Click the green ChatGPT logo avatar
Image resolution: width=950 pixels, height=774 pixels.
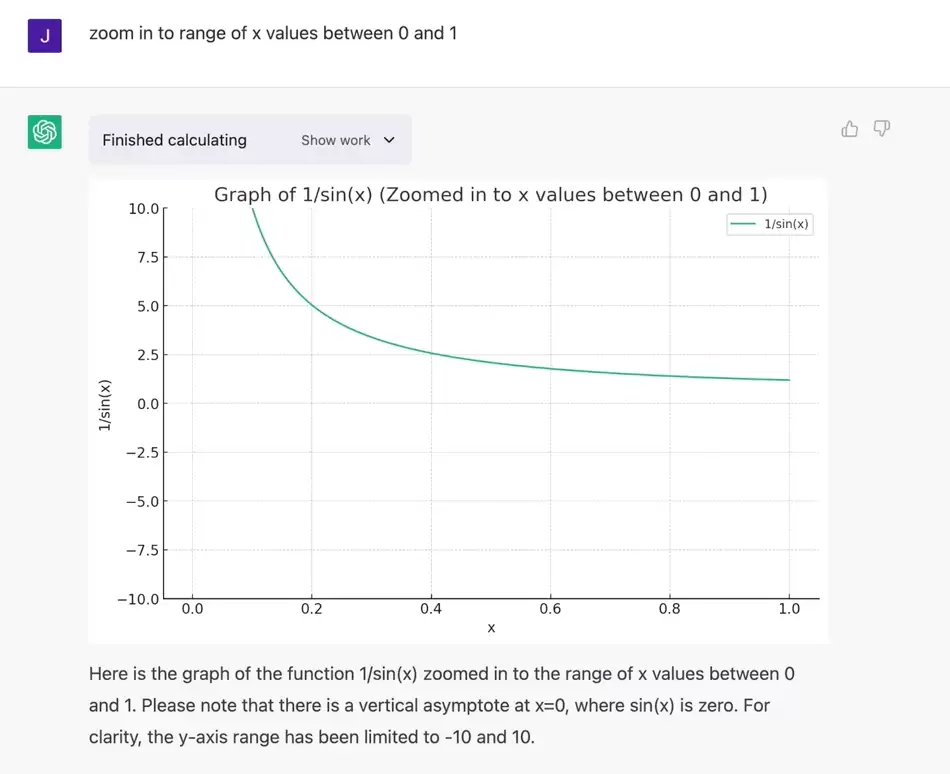(44, 131)
